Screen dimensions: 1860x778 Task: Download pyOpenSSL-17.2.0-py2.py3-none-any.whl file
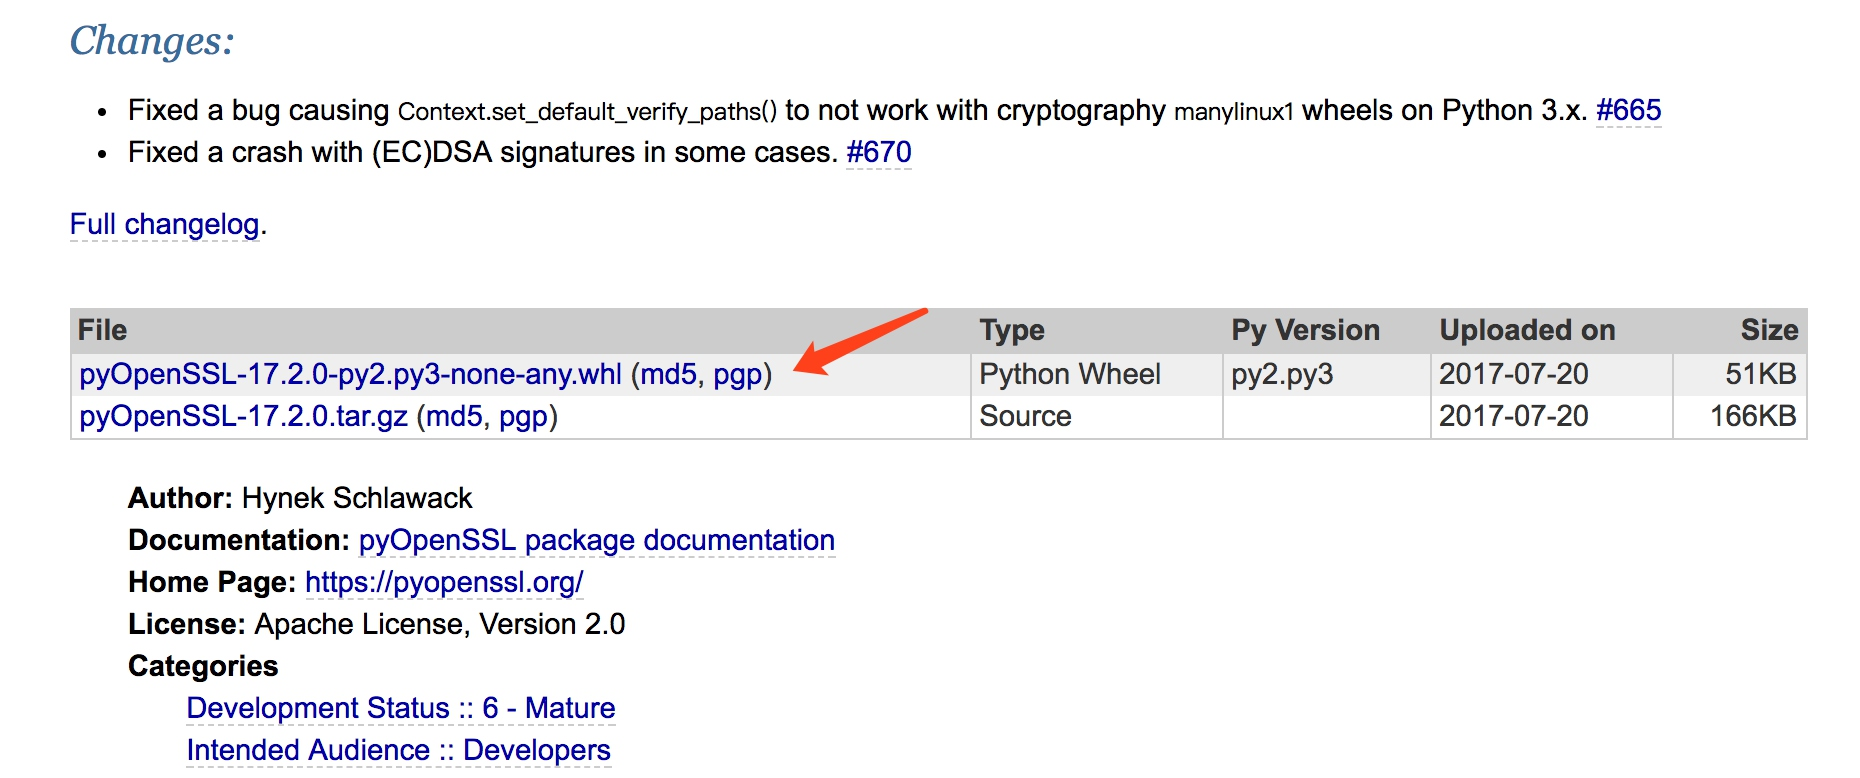(x=350, y=374)
